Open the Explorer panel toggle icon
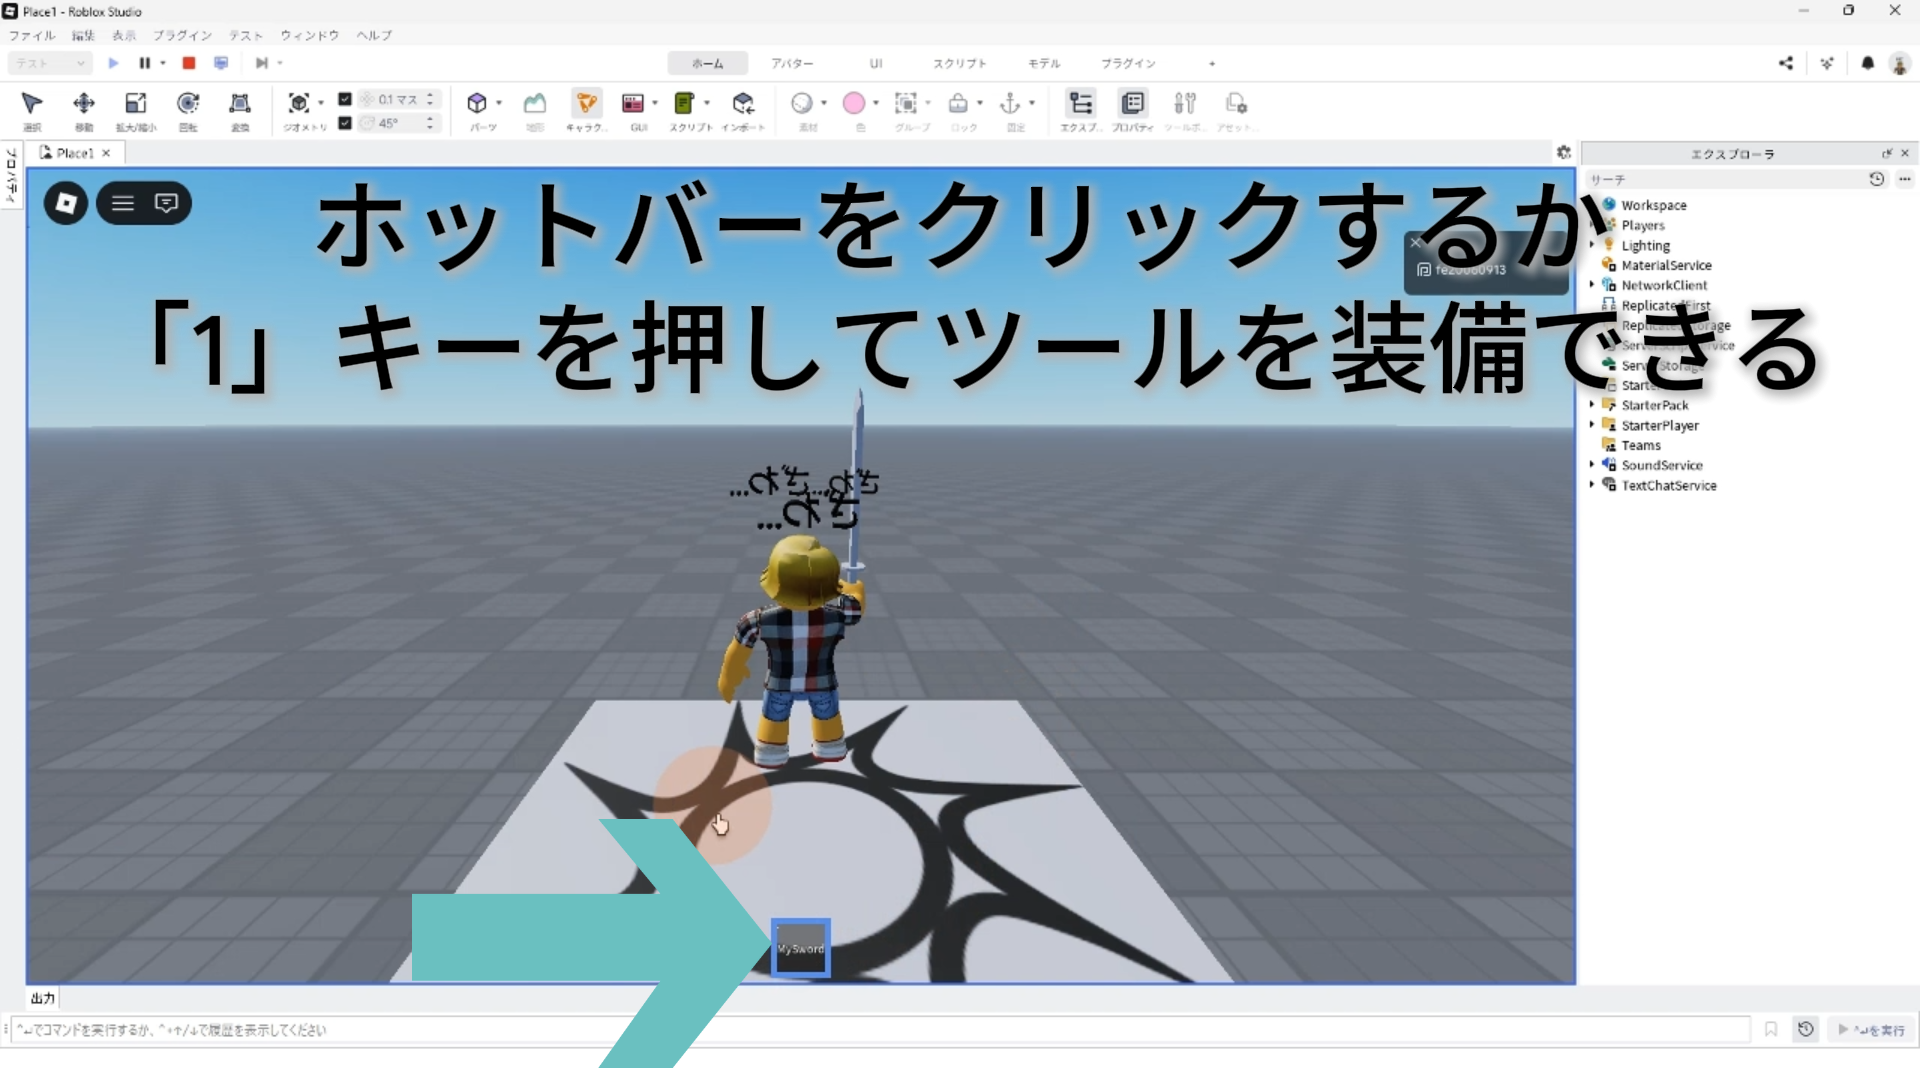1920x1080 pixels. pos(1081,104)
